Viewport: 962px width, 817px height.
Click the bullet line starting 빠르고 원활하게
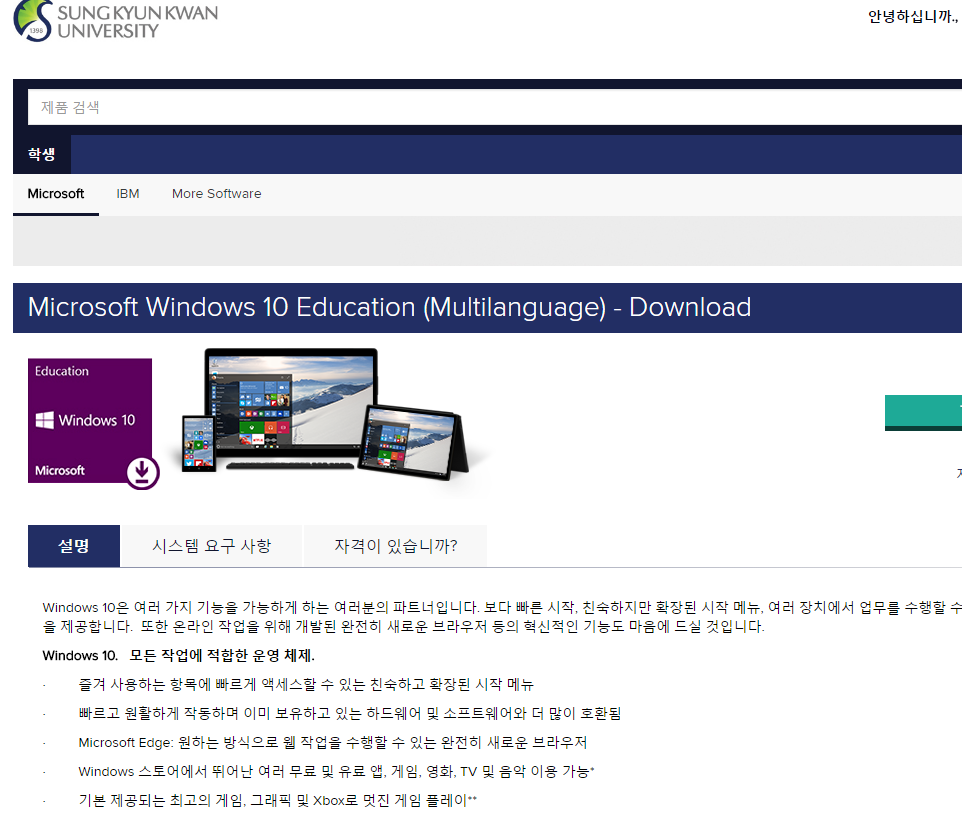point(350,714)
